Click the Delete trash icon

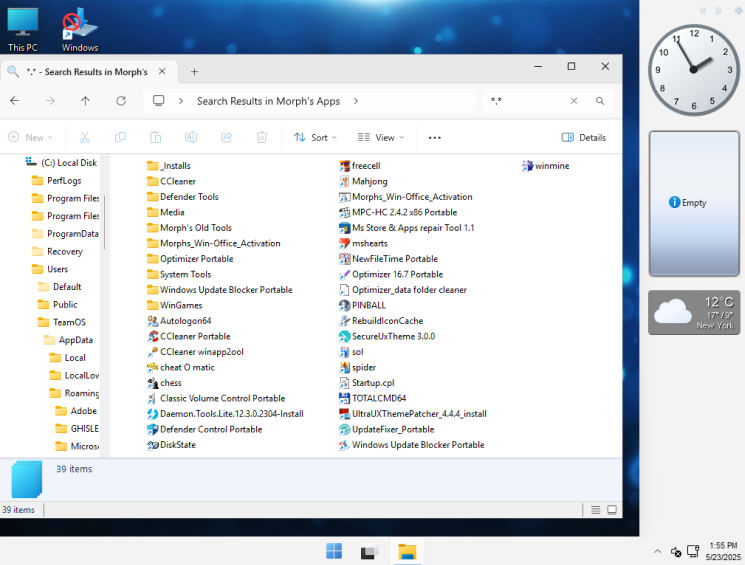pyautogui.click(x=262, y=137)
